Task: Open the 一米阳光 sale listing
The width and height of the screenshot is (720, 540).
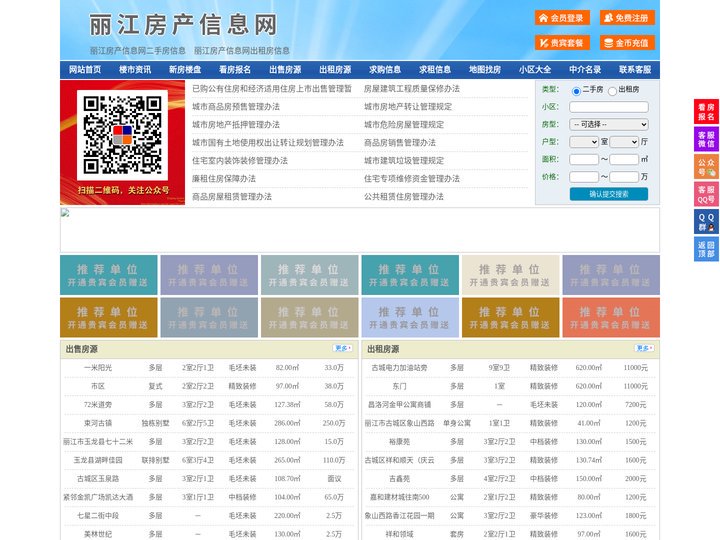Action: [x=98, y=368]
